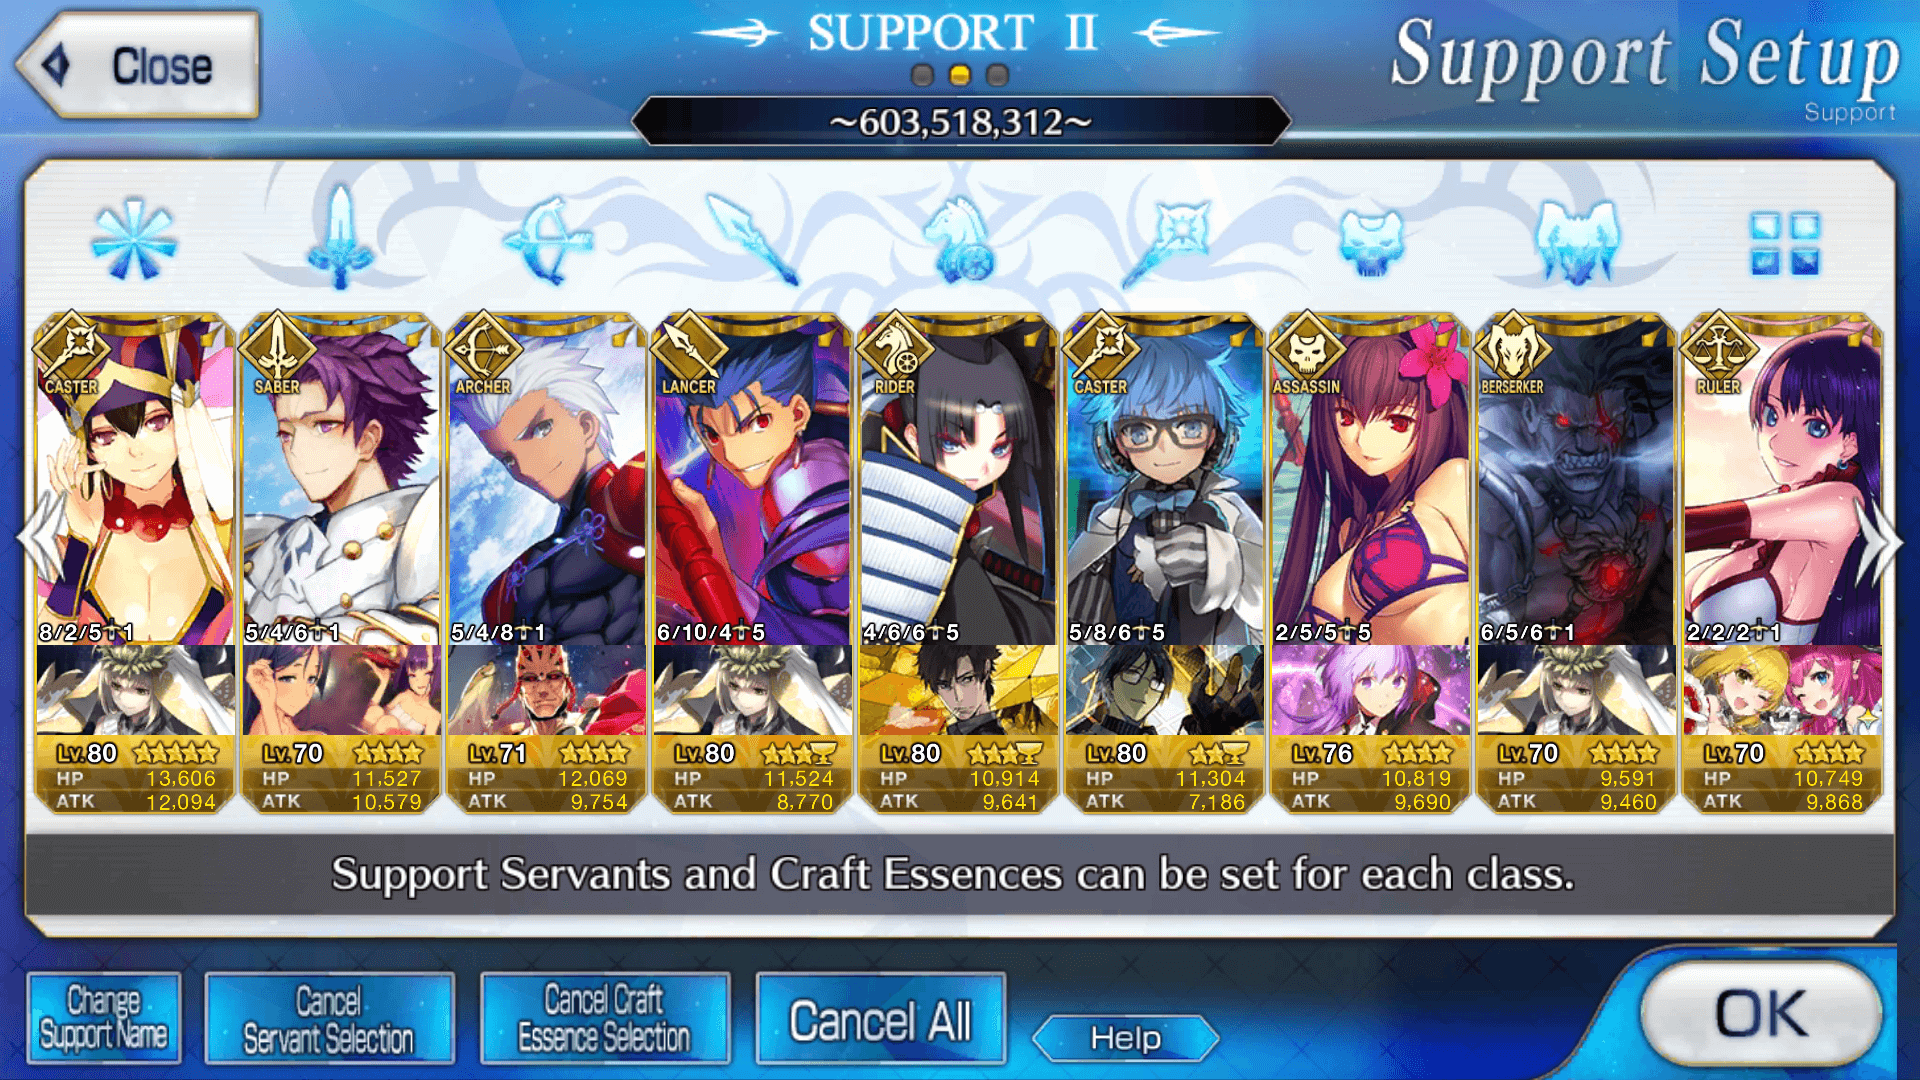Select the Berserker class beast icon
The width and height of the screenshot is (1920, 1080).
pyautogui.click(x=1578, y=241)
